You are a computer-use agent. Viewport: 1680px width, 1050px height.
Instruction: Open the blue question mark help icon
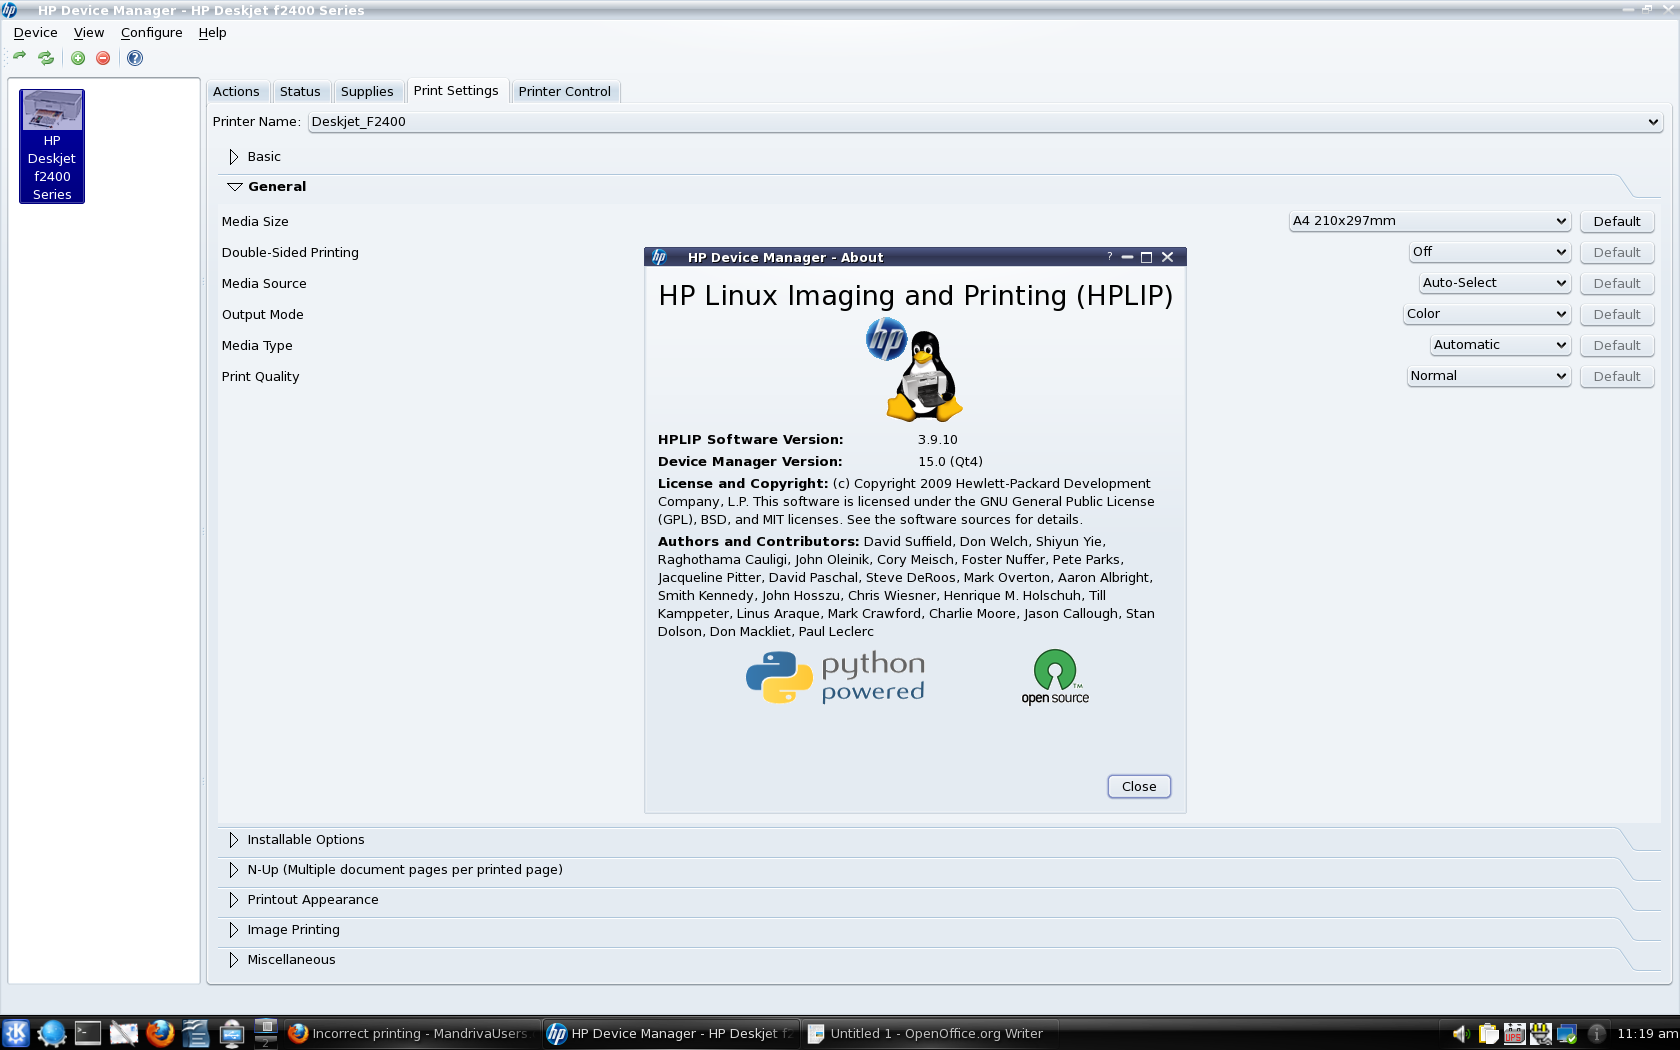(x=135, y=58)
